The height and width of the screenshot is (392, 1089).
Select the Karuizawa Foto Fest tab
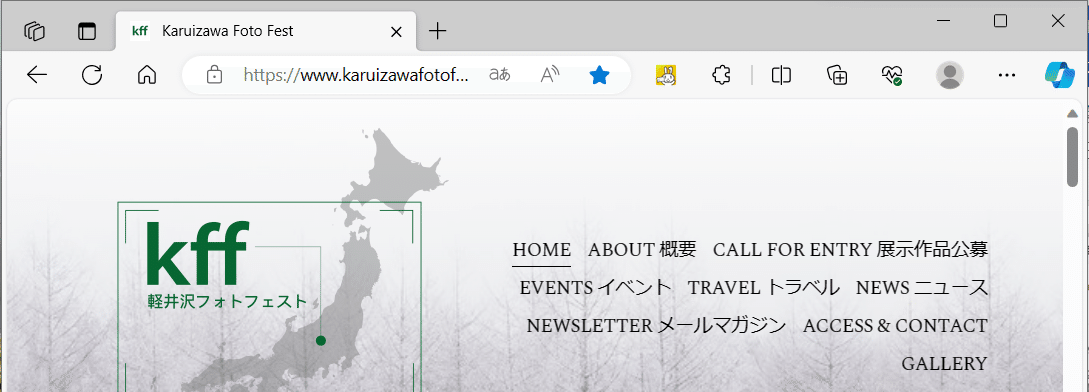click(x=266, y=31)
